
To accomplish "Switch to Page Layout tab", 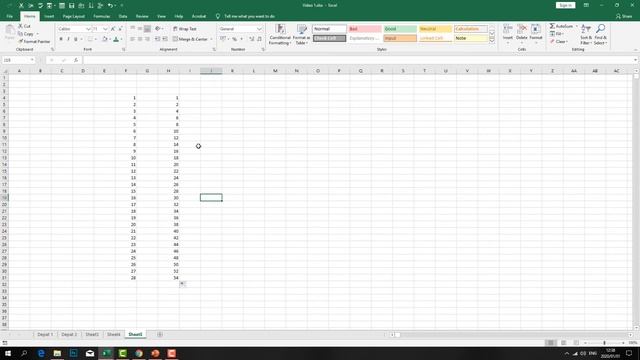I will click(73, 16).
